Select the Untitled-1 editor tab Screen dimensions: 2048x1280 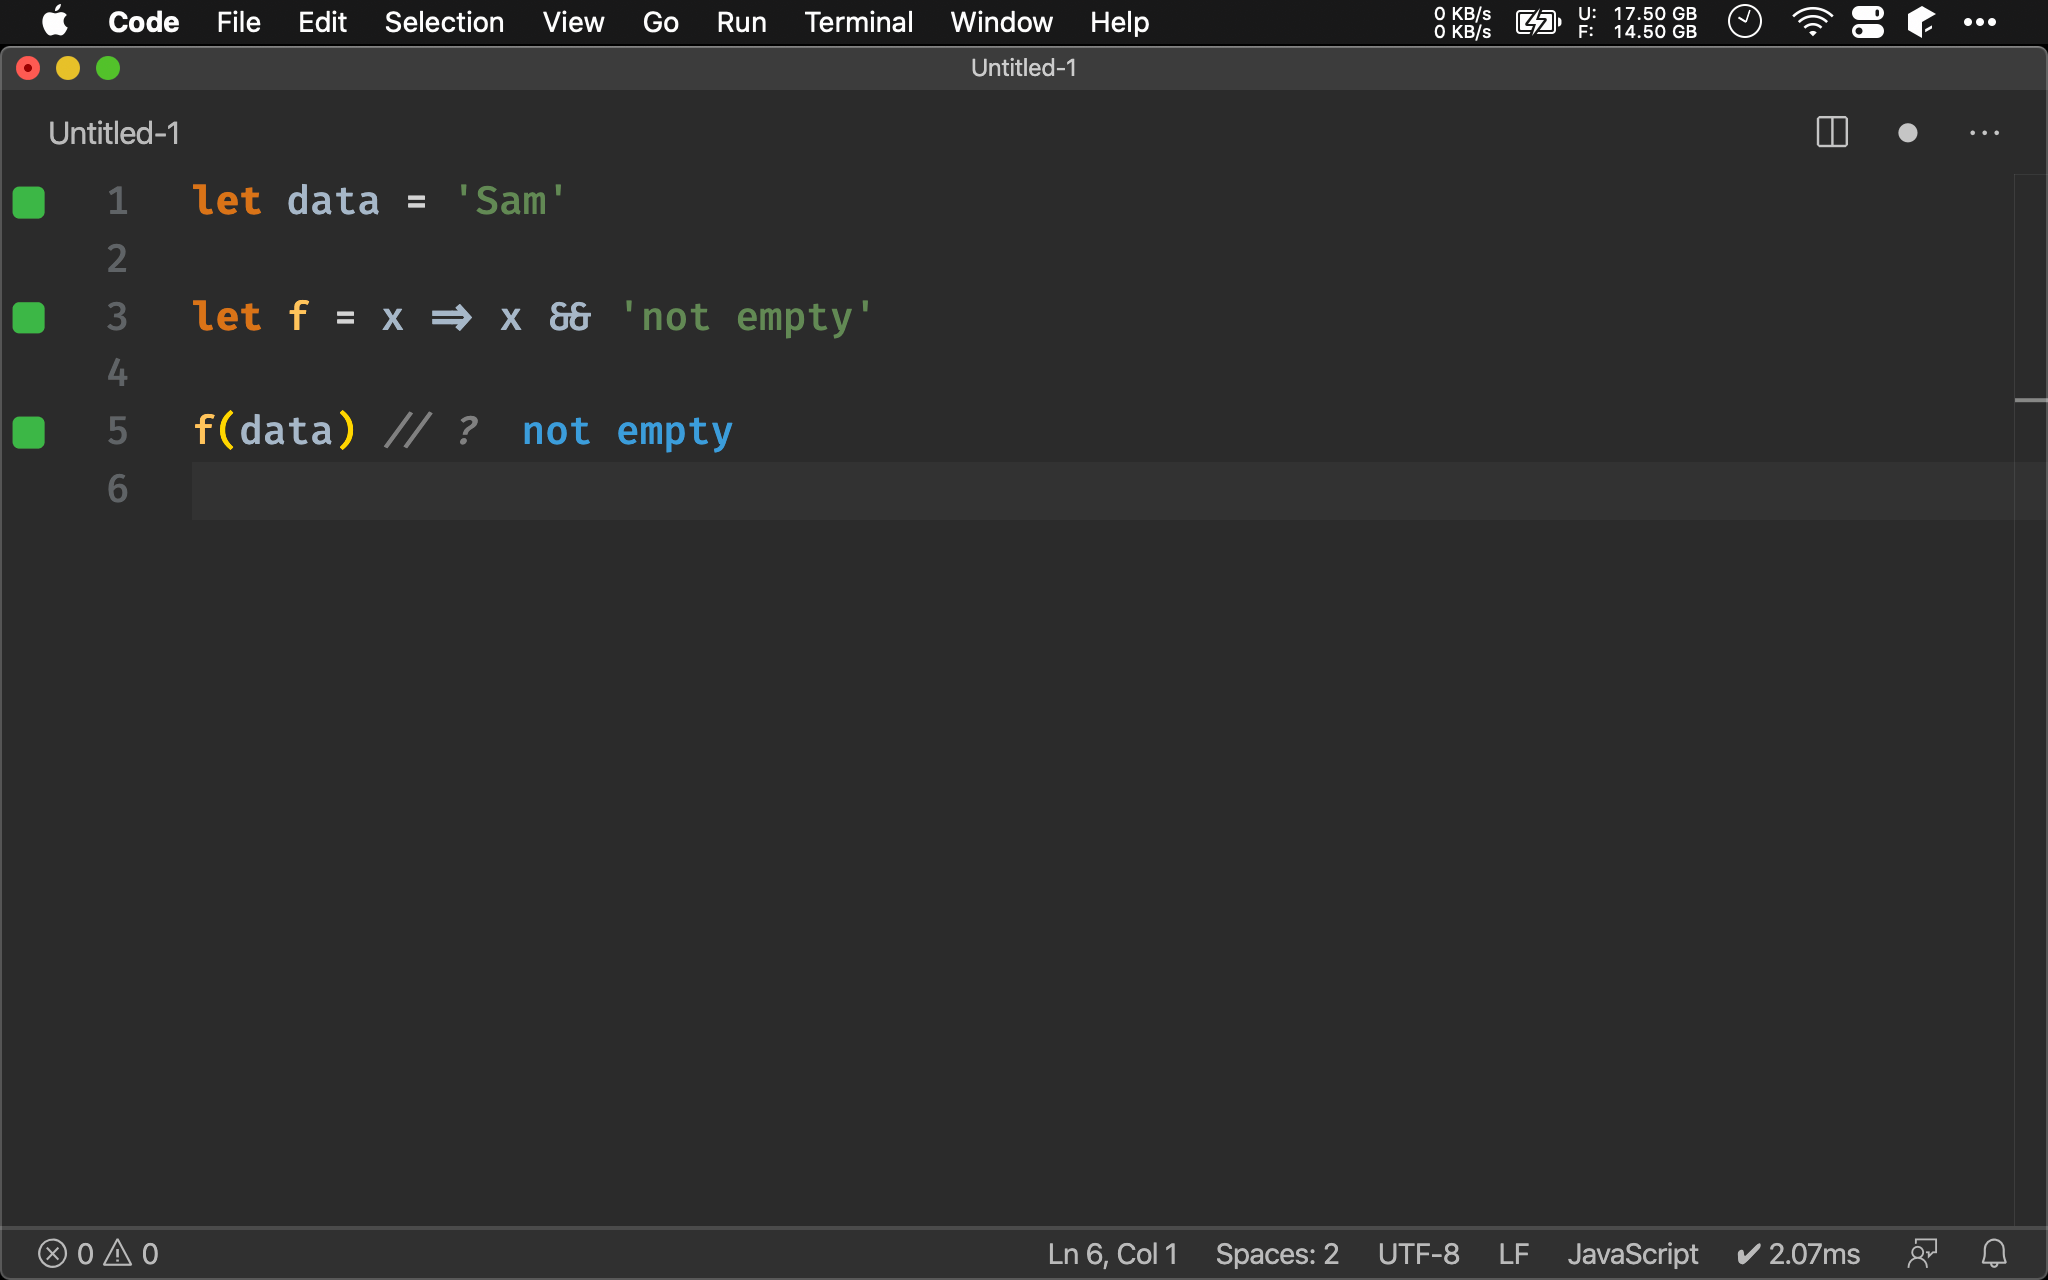114,133
